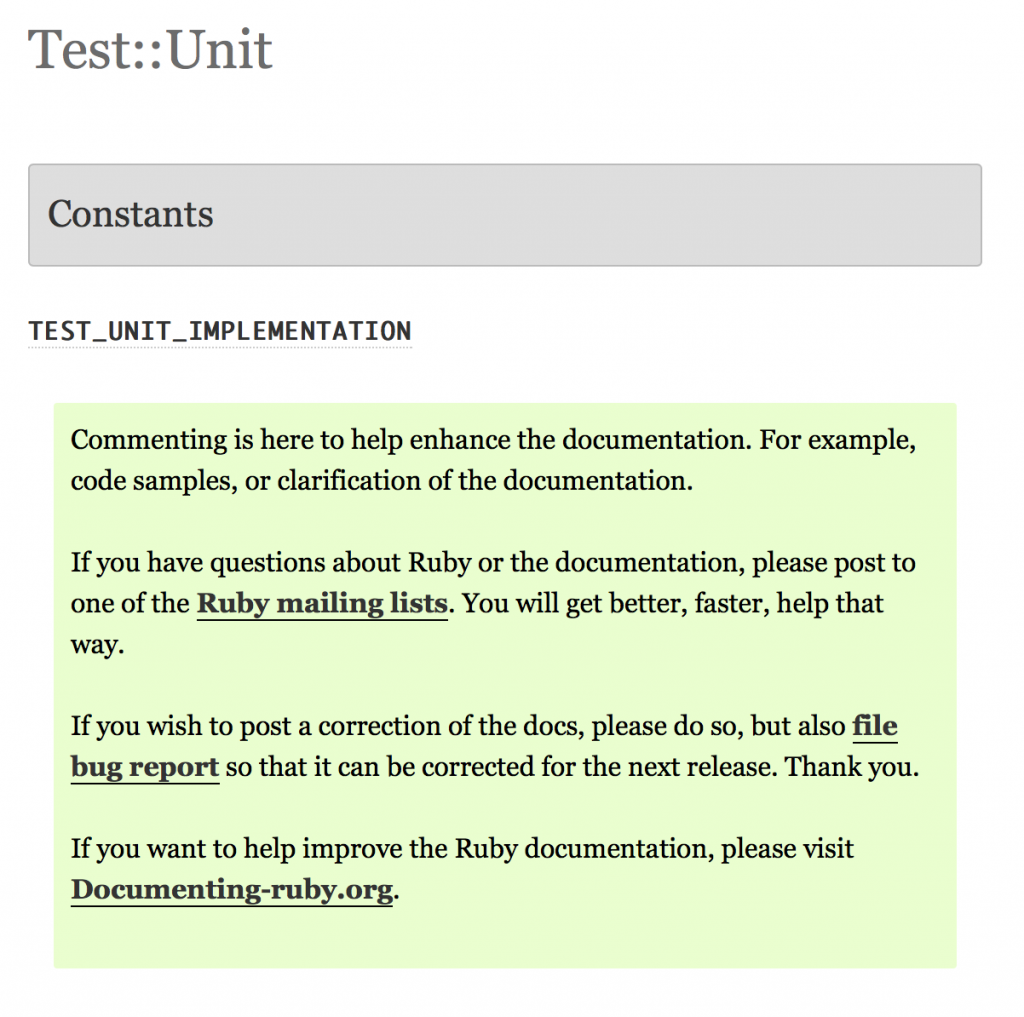Click the "Commenting is here to help" line
The height and width of the screenshot is (1017, 1024).
[x=493, y=440]
